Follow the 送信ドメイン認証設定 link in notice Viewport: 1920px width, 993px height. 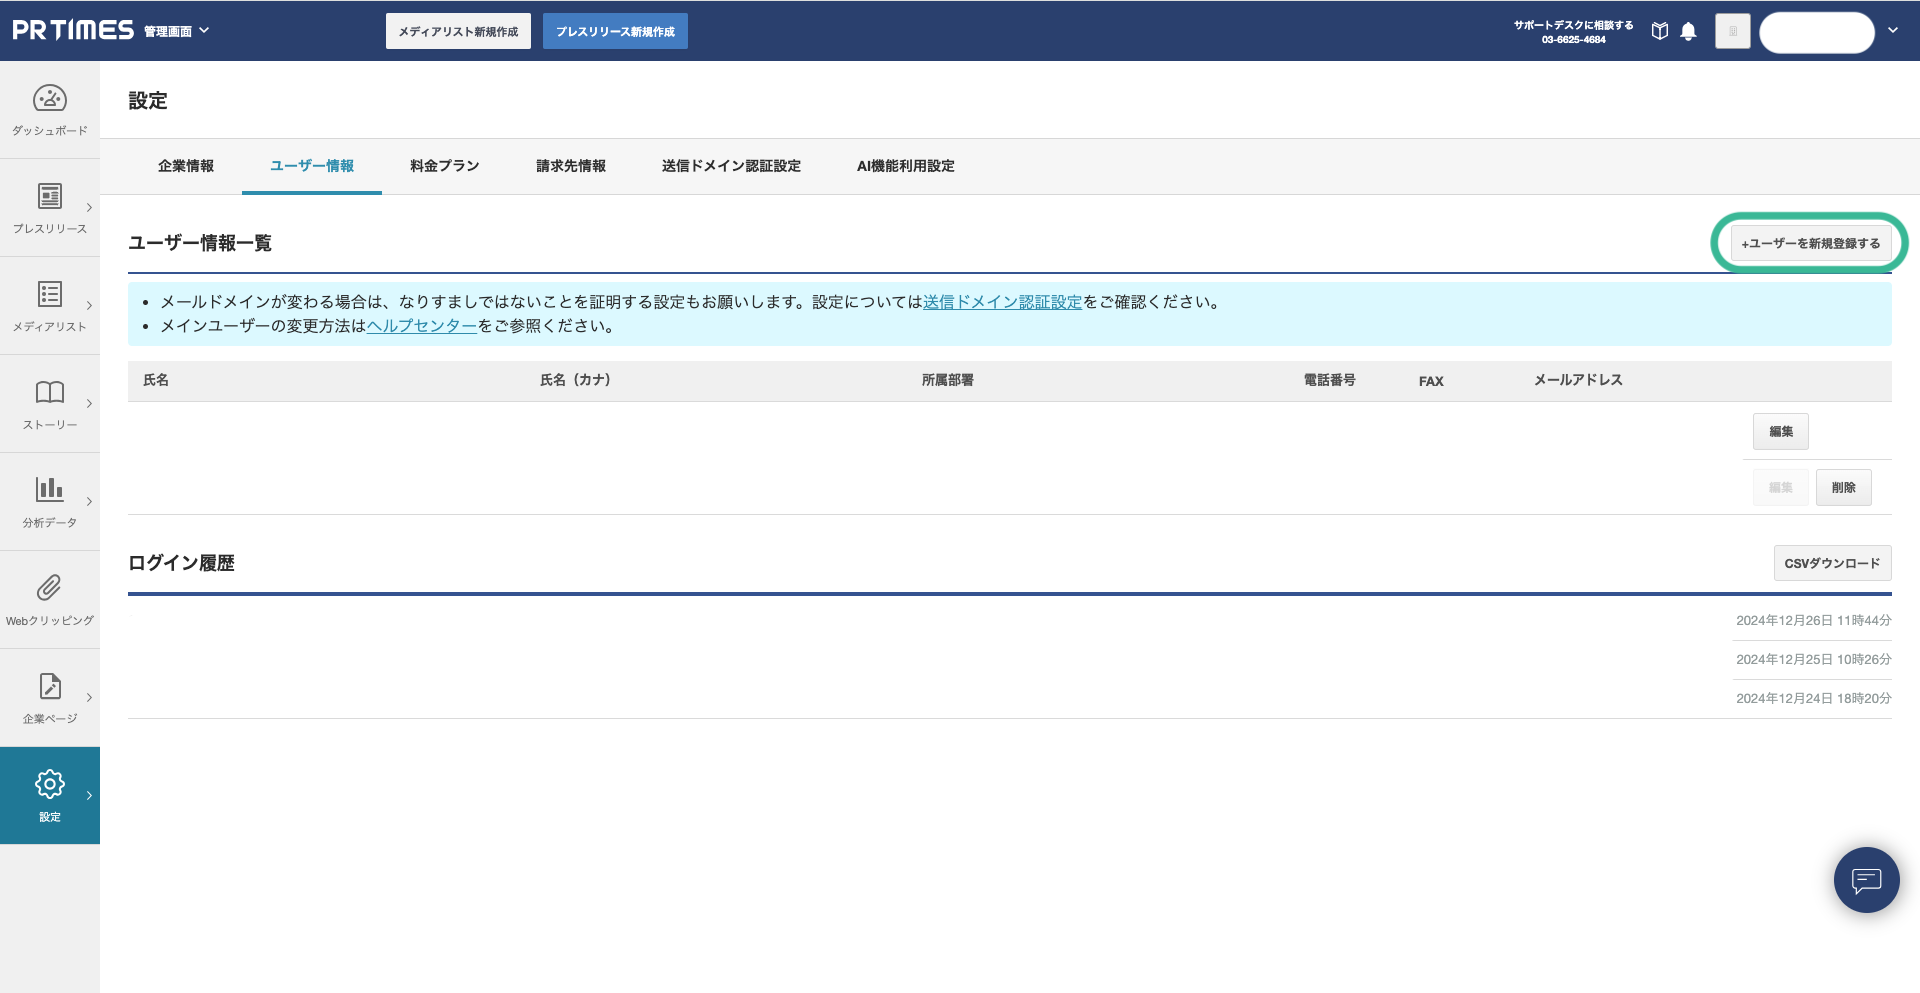pyautogui.click(x=1002, y=302)
